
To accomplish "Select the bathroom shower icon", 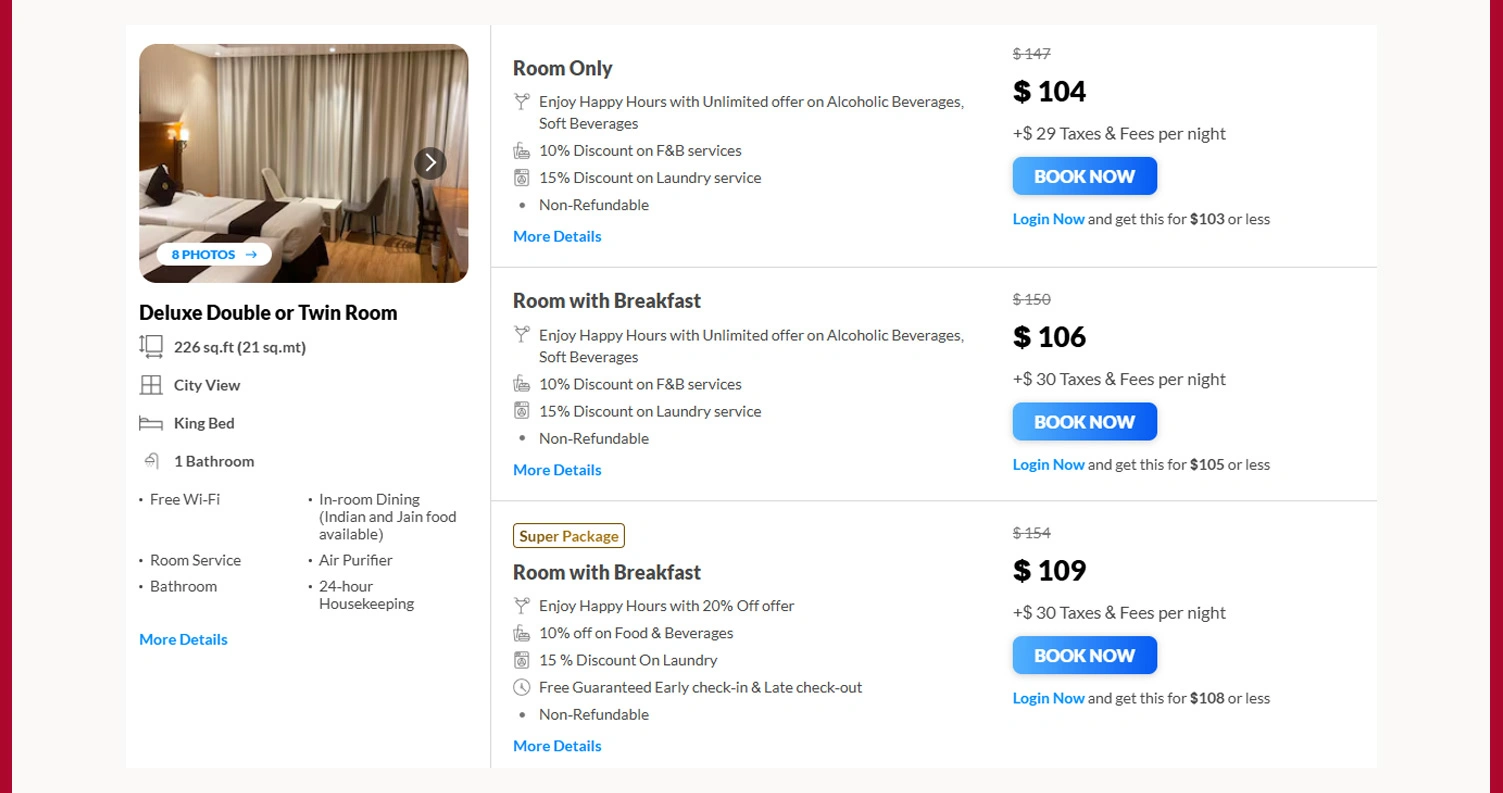I will click(153, 460).
